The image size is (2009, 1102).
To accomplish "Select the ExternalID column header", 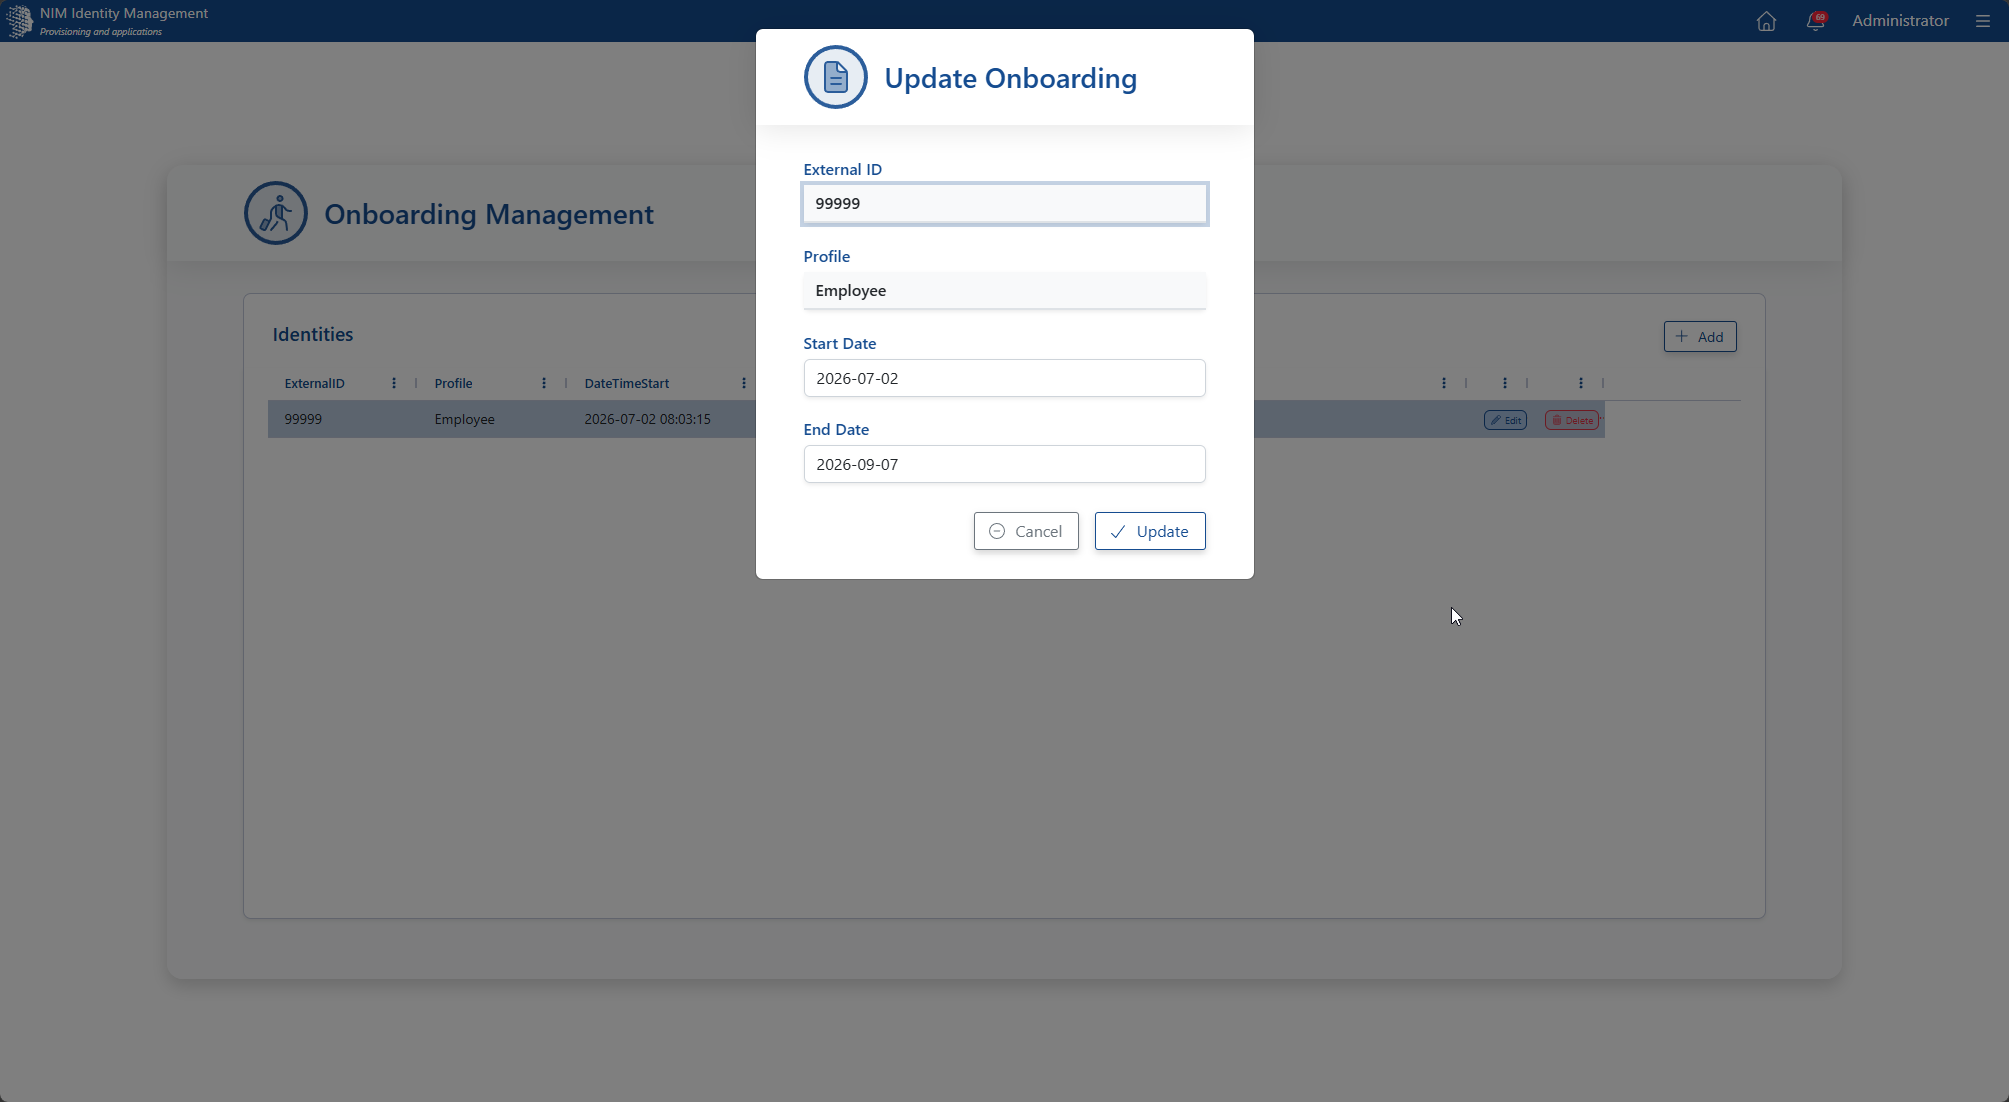I will click(314, 383).
